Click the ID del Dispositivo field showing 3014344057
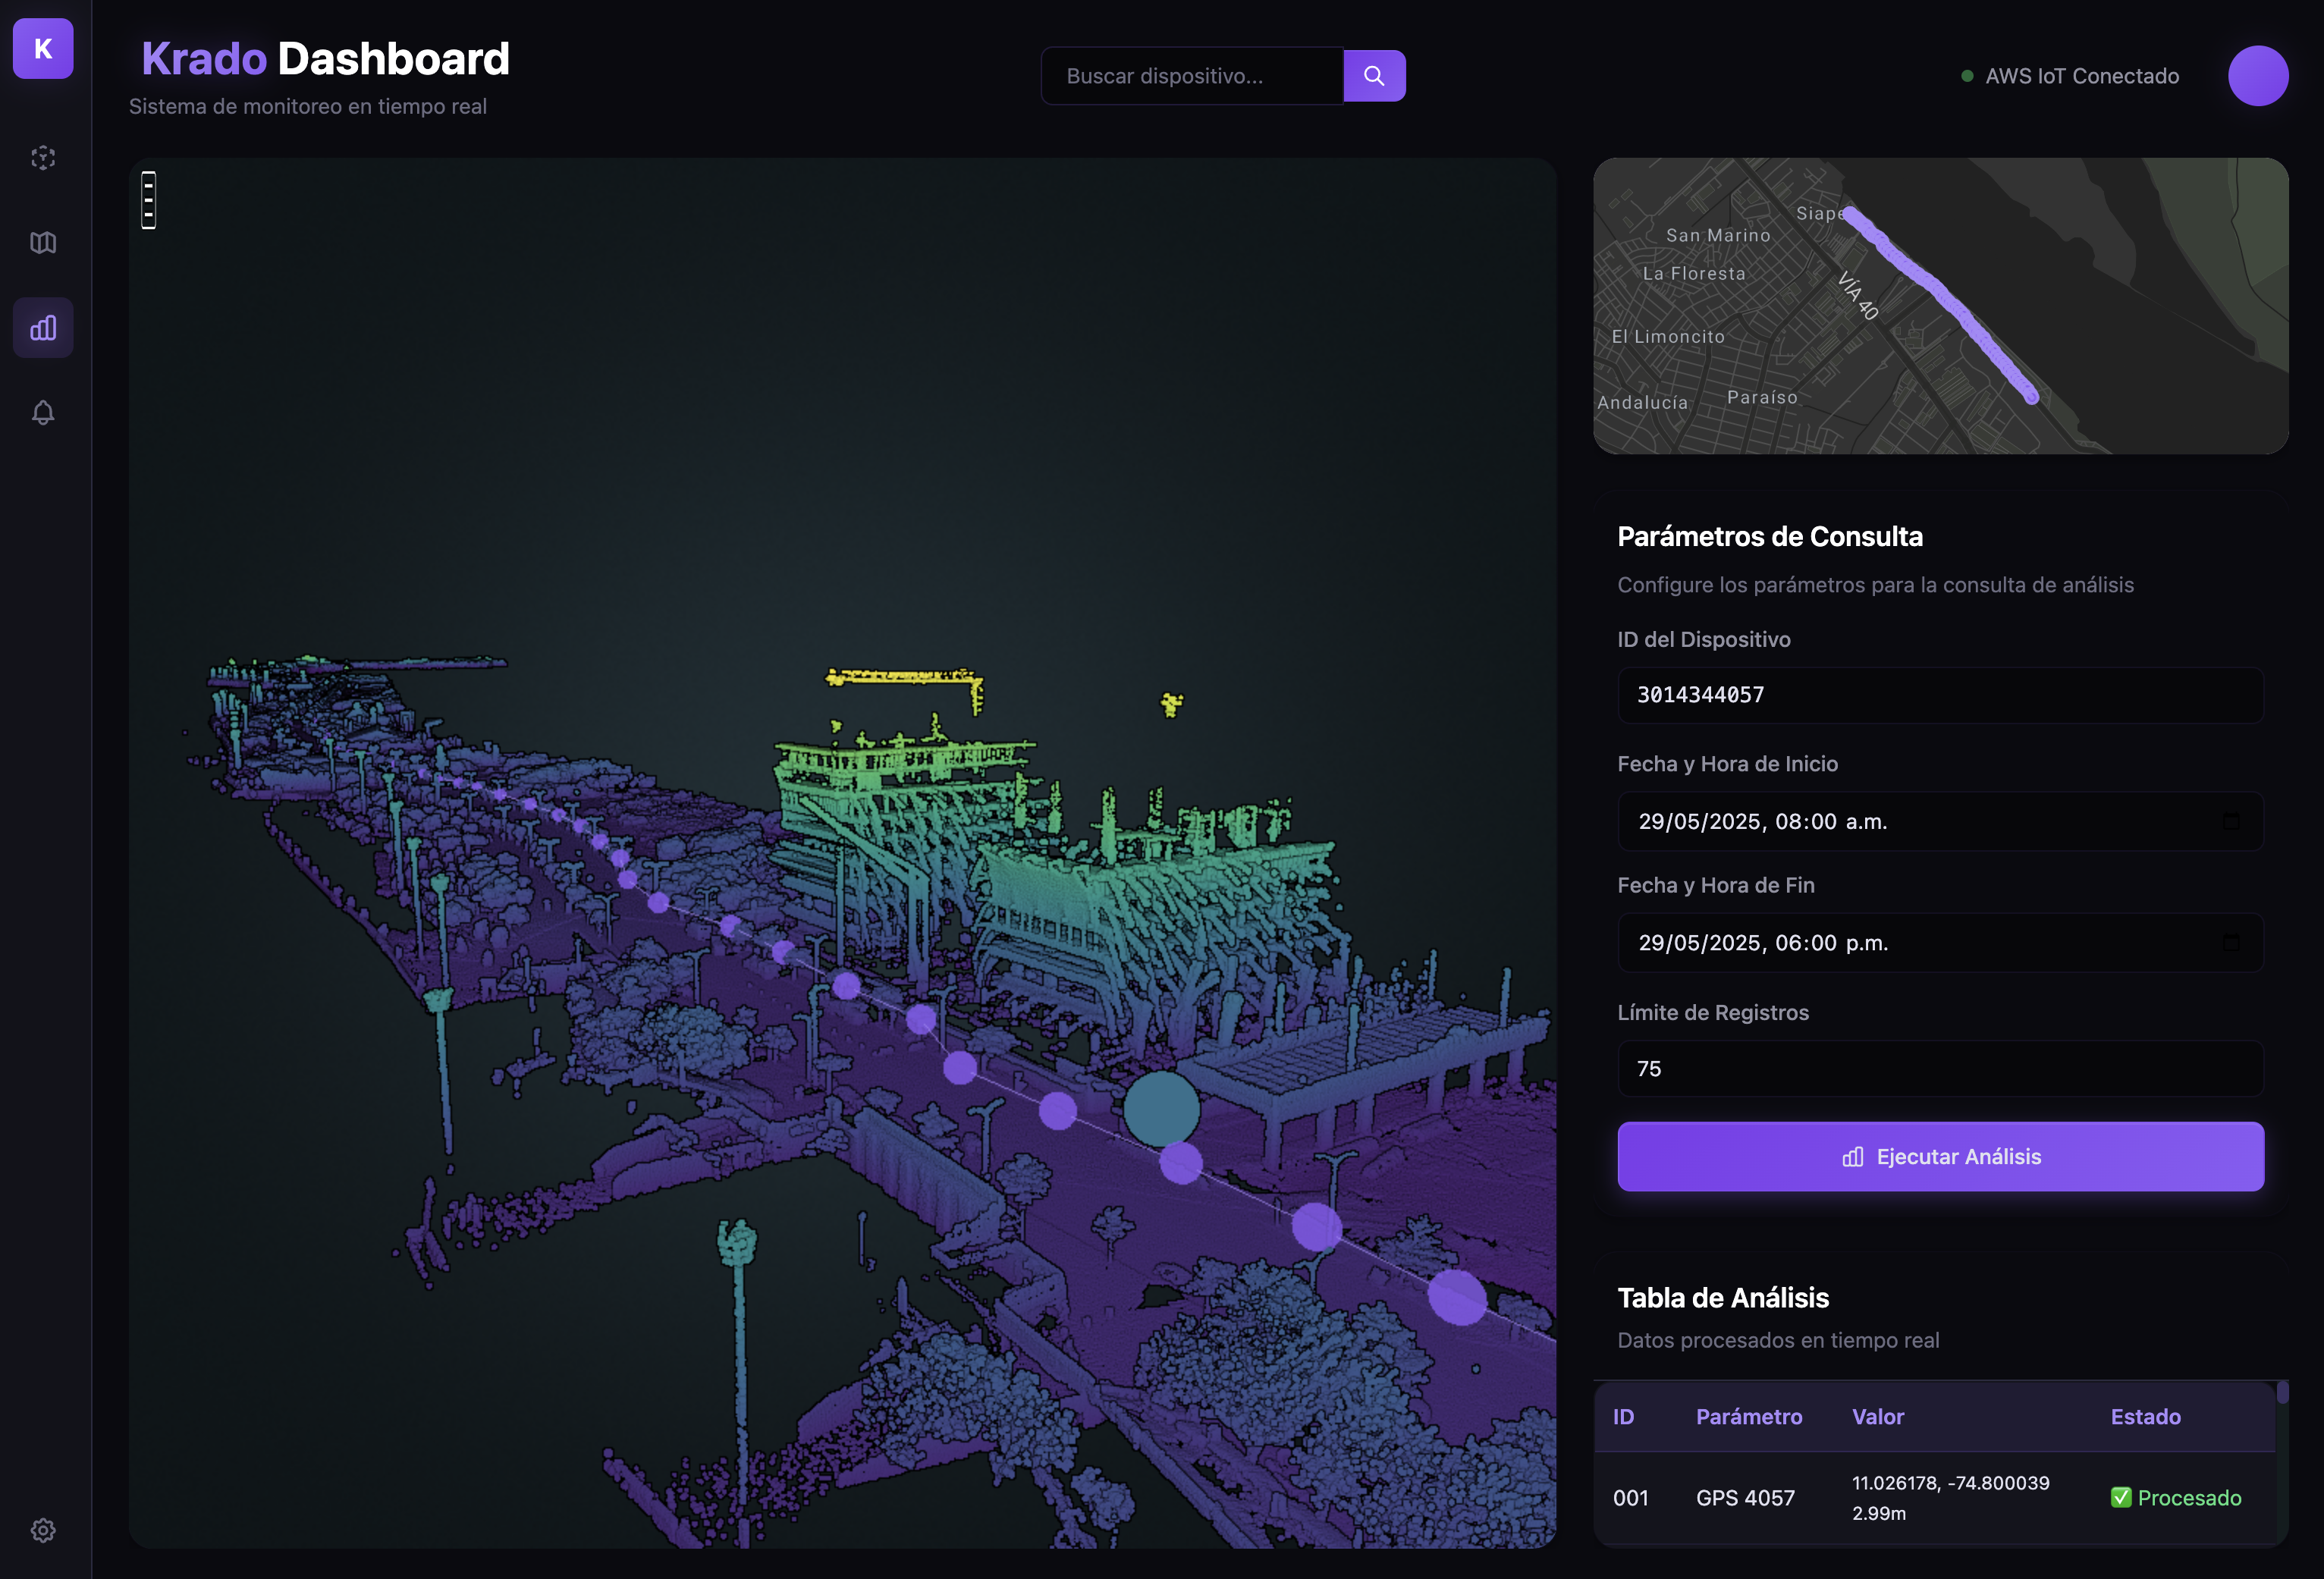 (x=1940, y=695)
